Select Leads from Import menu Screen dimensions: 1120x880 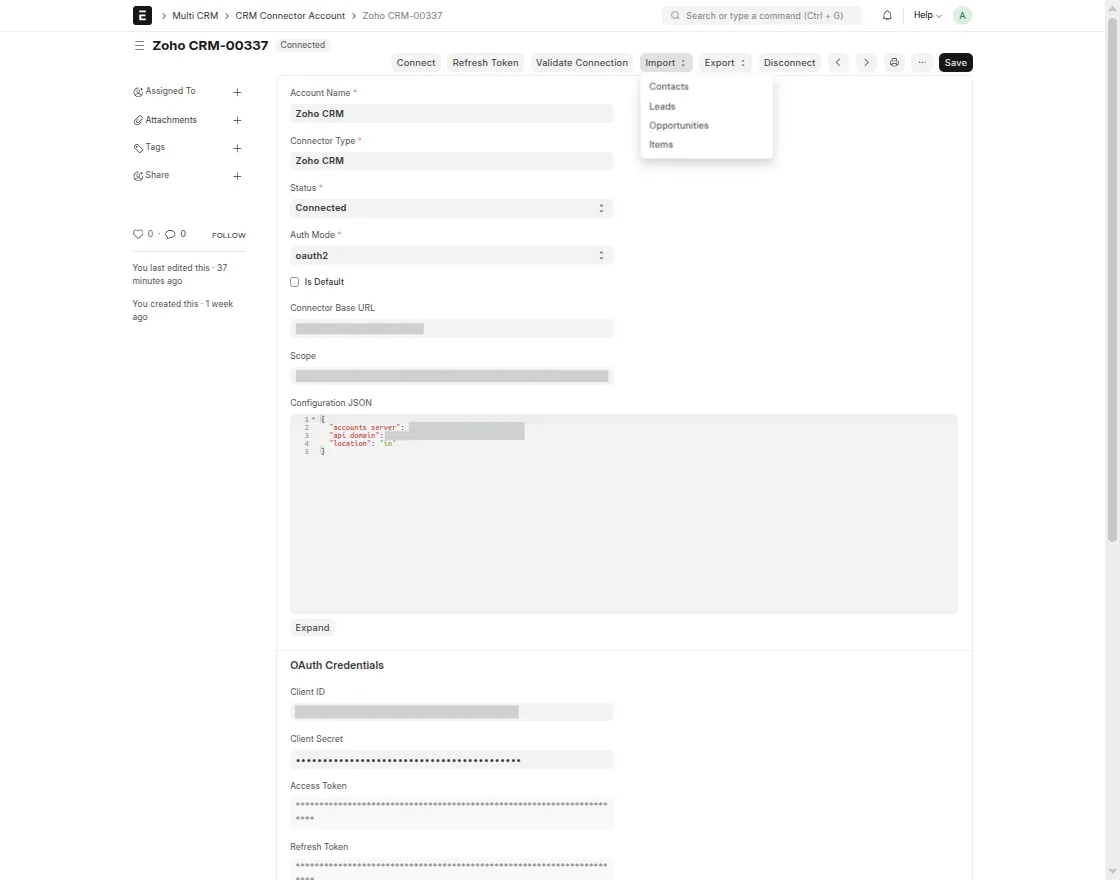click(x=661, y=106)
